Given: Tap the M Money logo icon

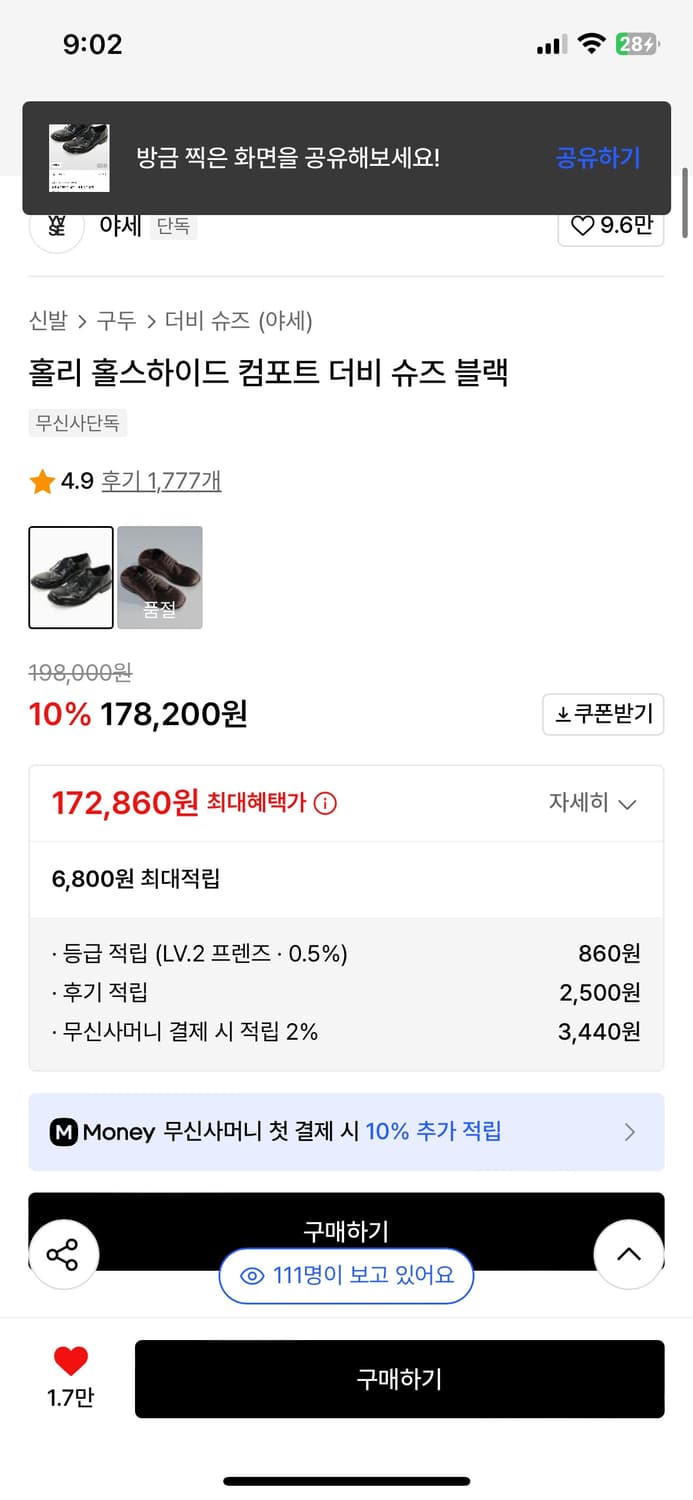Looking at the screenshot, I should [63, 1131].
